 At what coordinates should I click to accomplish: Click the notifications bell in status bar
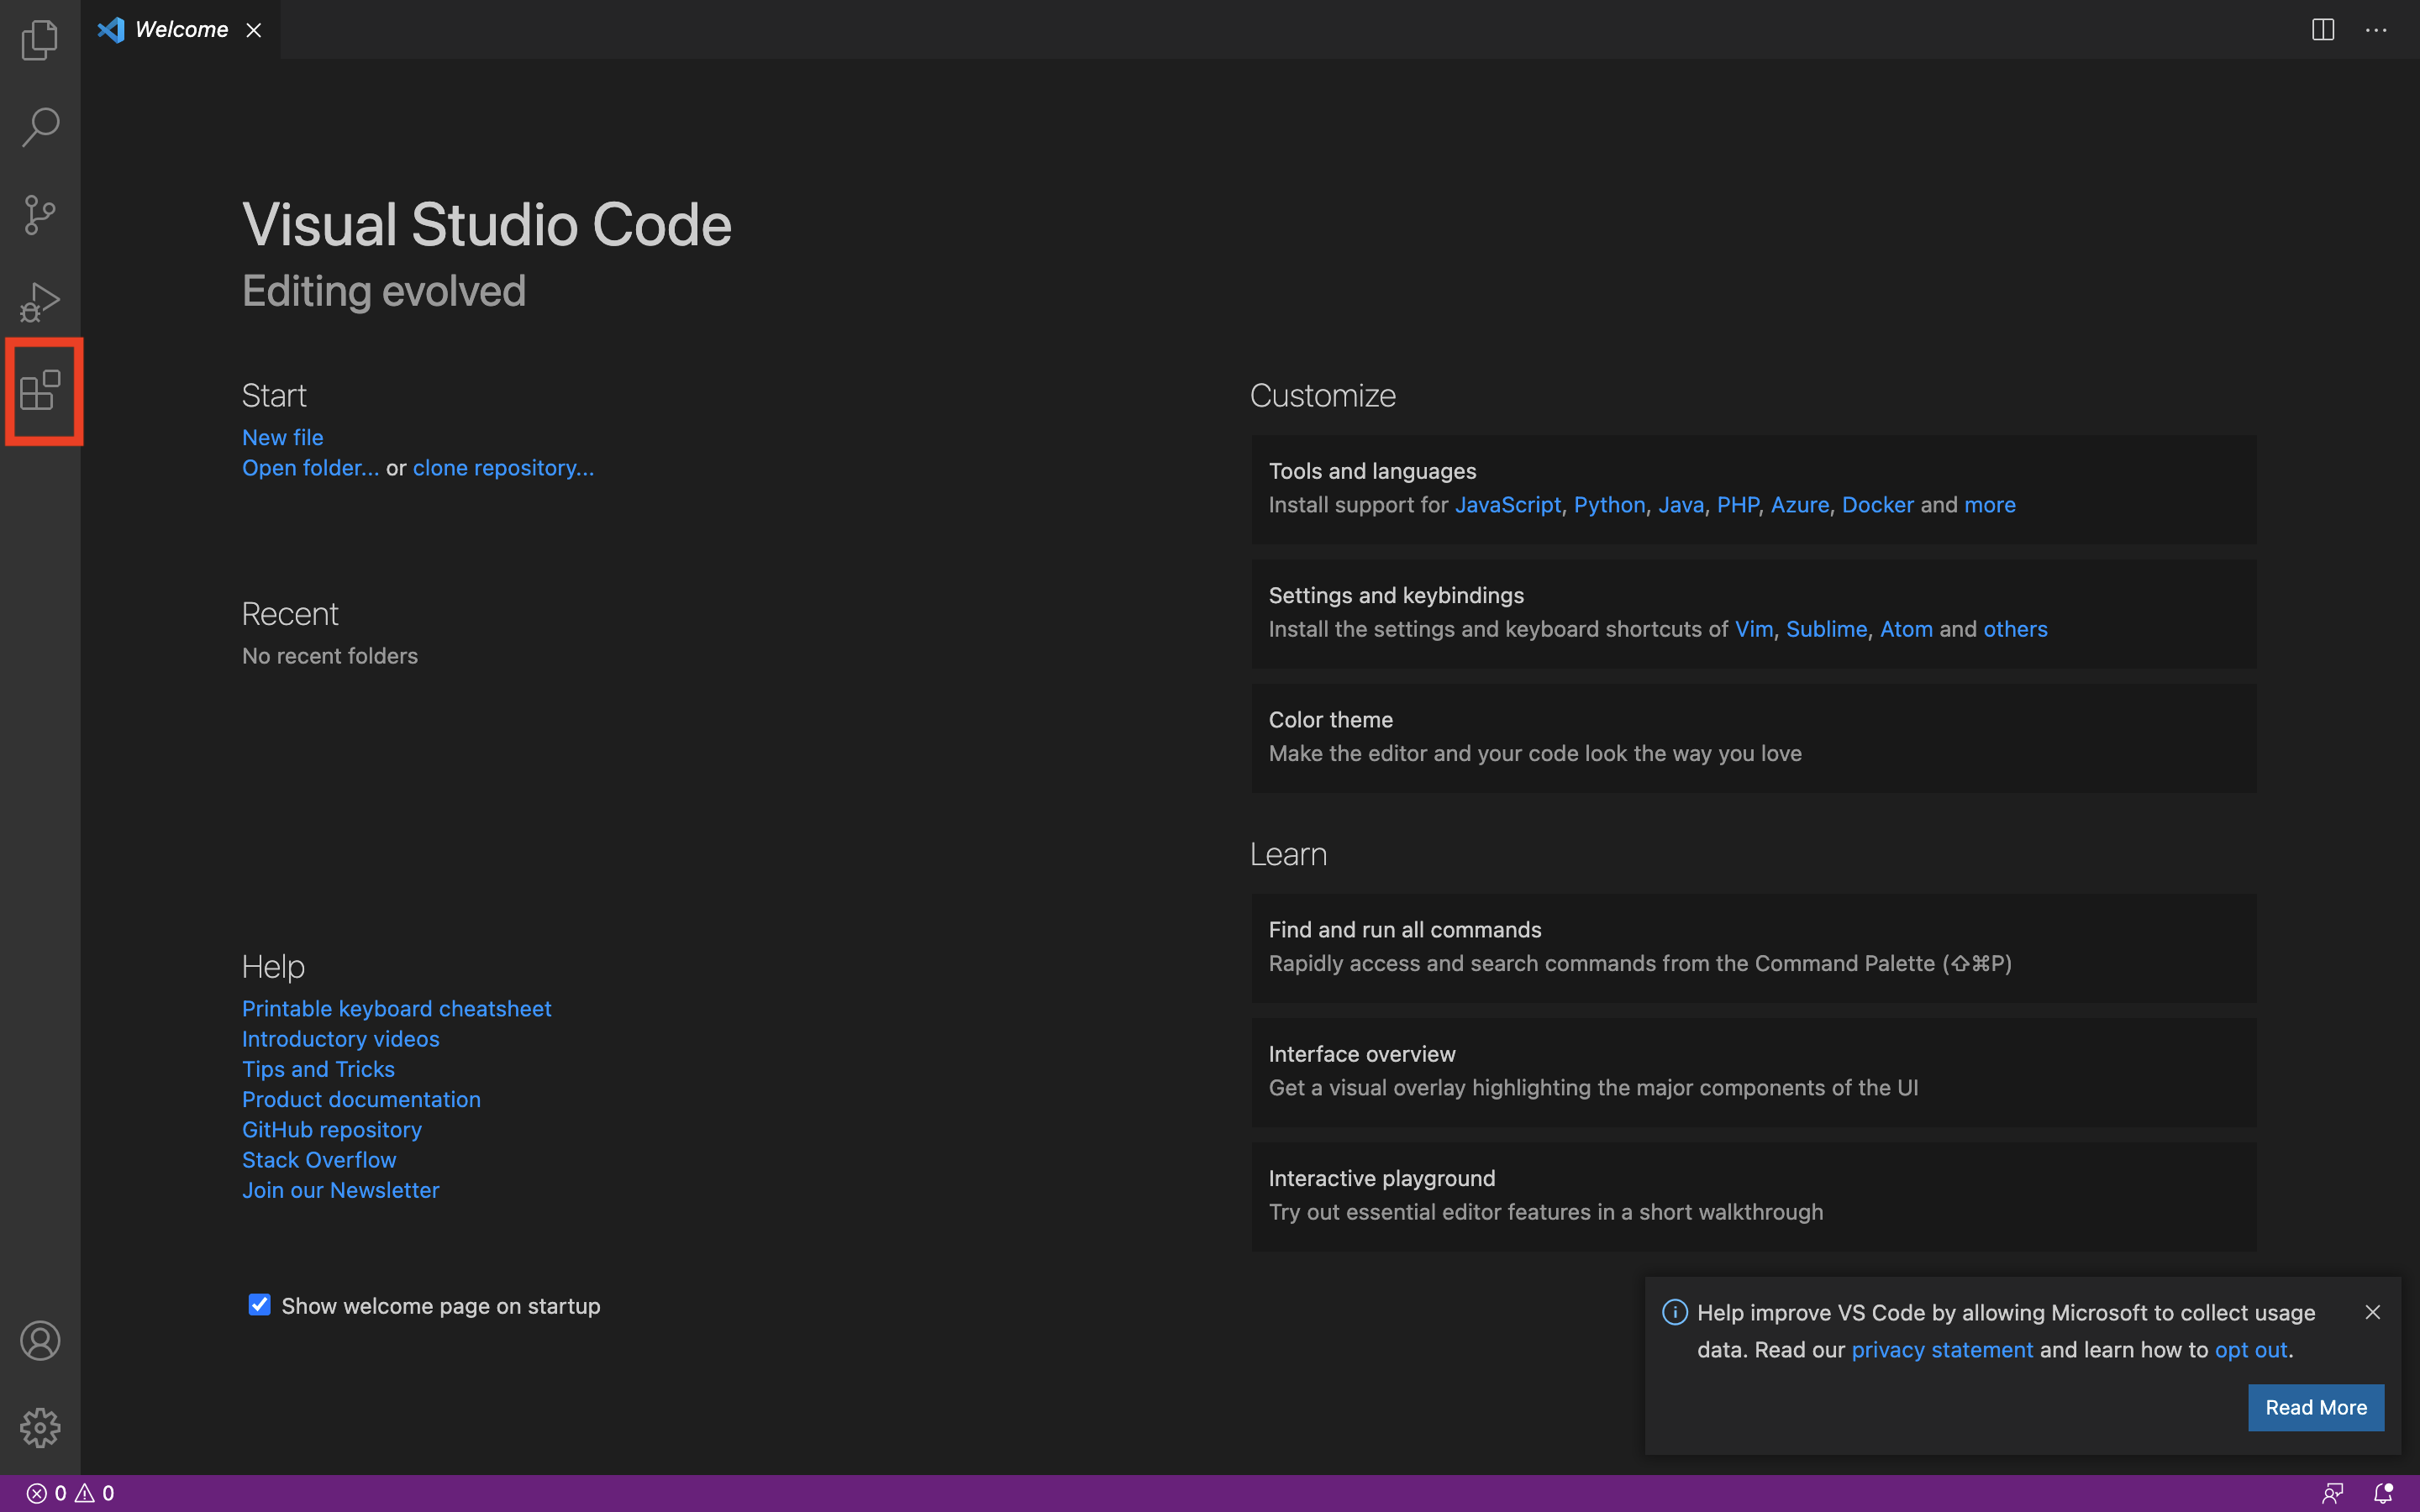tap(2384, 1493)
